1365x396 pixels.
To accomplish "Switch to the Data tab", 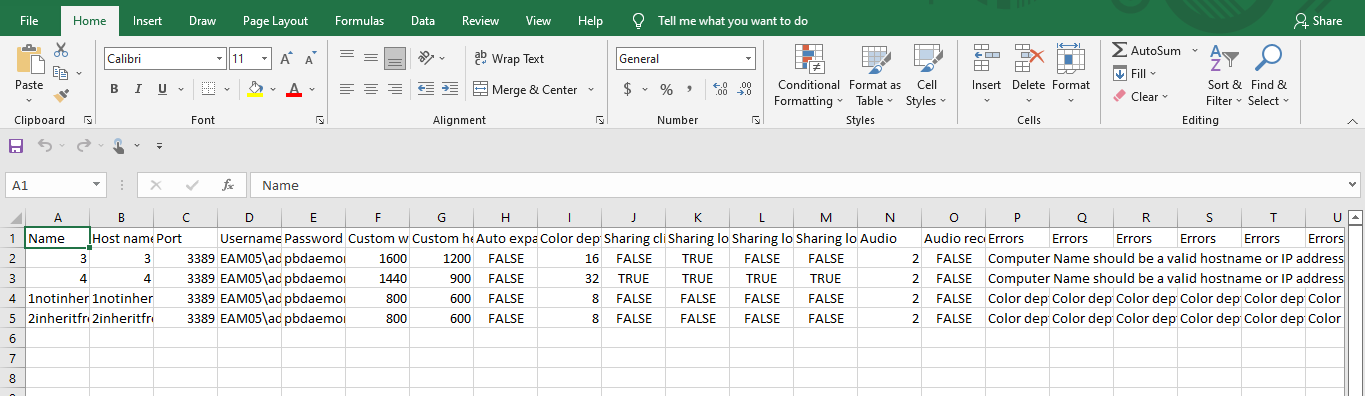I will coord(423,20).
